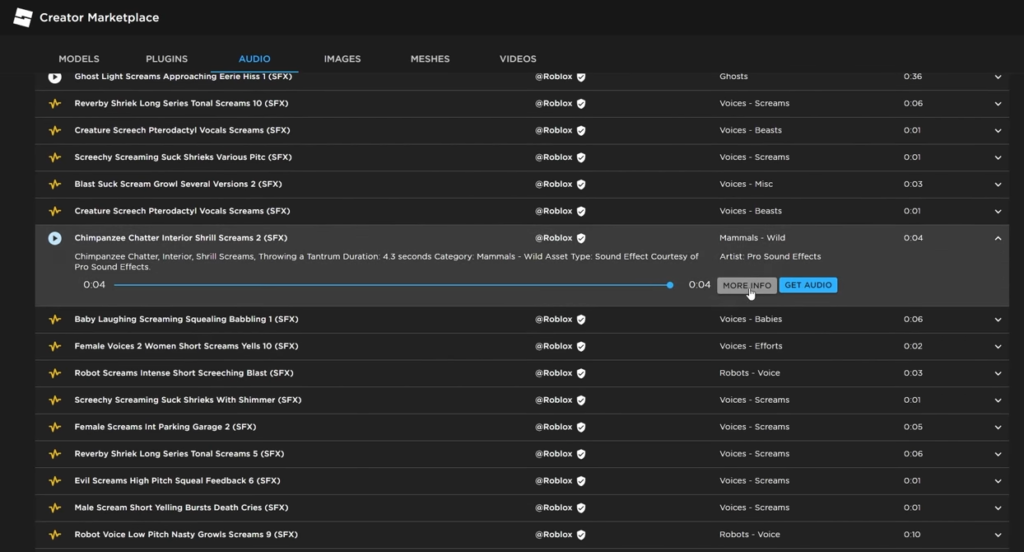Expand Screechy Screaming Various Pitc row

[x=998, y=157]
